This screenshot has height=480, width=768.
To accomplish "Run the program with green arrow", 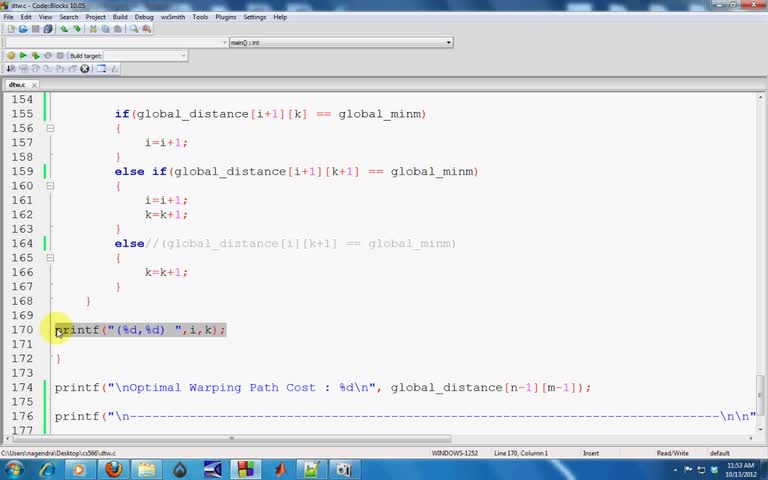I will click(x=23, y=56).
